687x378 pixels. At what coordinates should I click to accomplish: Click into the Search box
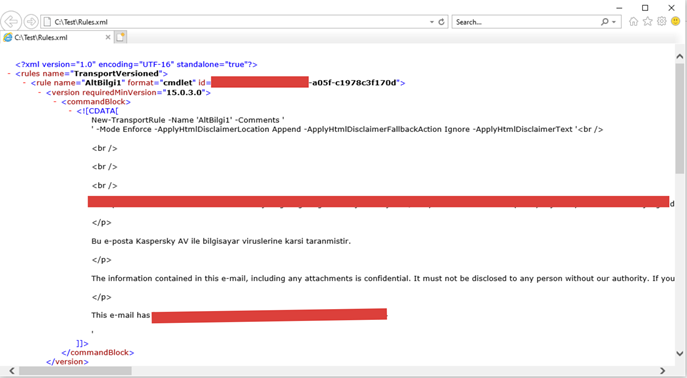(526, 22)
